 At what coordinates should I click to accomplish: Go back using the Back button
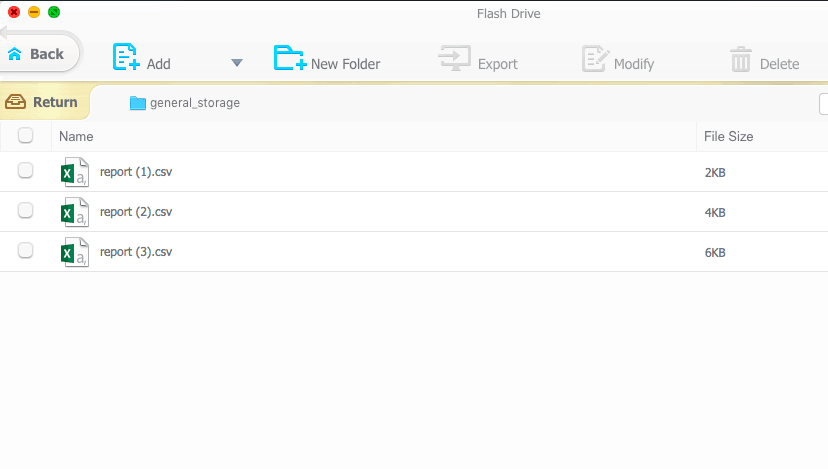(38, 54)
